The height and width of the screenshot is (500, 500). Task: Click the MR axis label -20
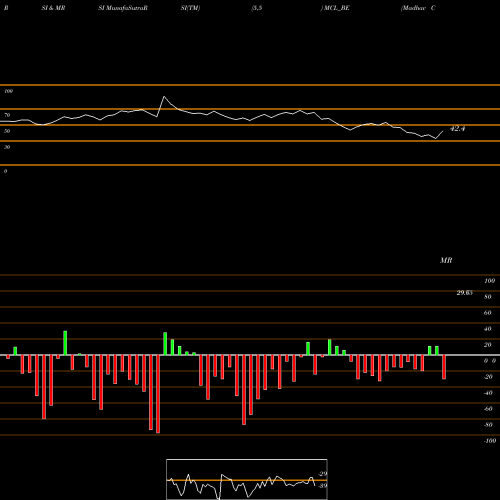coord(488,377)
